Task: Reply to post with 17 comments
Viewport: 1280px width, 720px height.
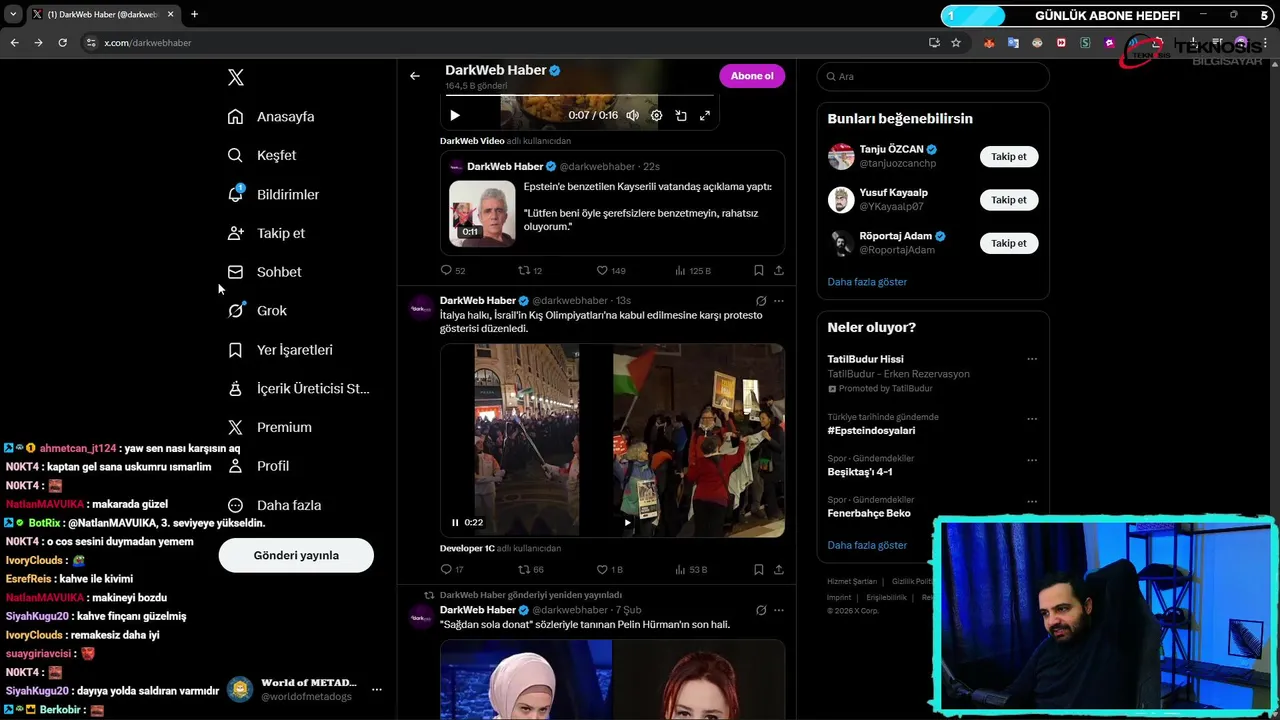Action: [452, 569]
